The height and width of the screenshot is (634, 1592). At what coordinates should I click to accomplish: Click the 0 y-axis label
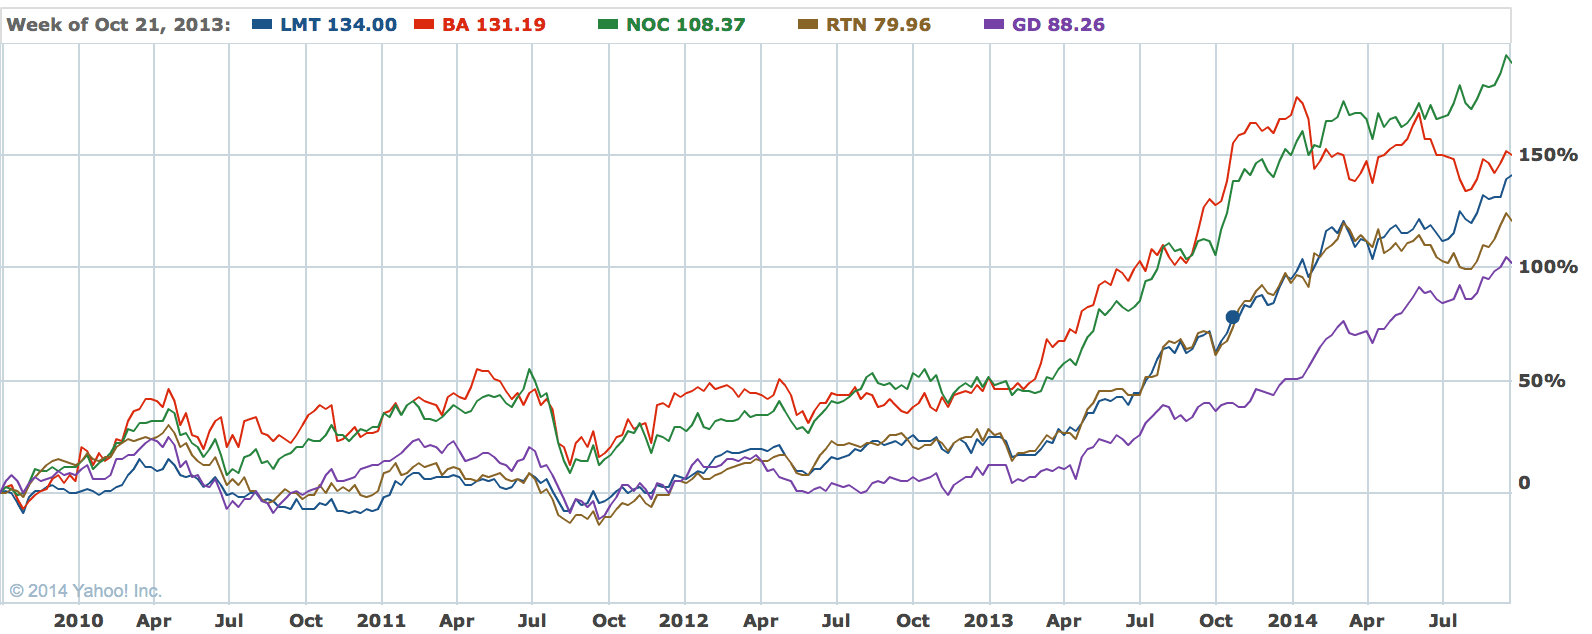click(x=1524, y=483)
